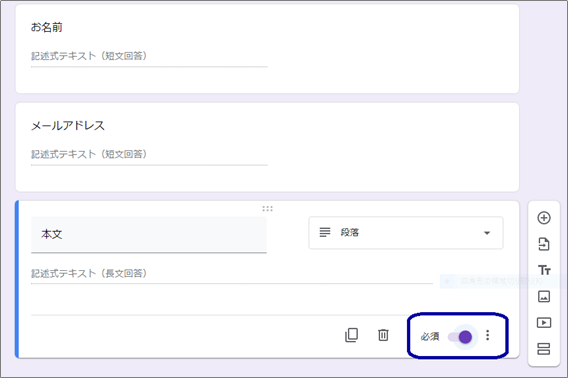Viewport: 568px width, 378px height.
Task: Insert an image into the form
Action: click(544, 296)
